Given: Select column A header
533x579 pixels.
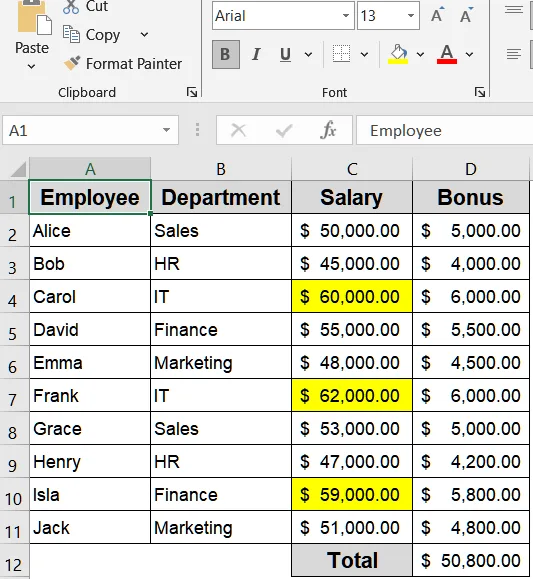Looking at the screenshot, I should point(90,169).
